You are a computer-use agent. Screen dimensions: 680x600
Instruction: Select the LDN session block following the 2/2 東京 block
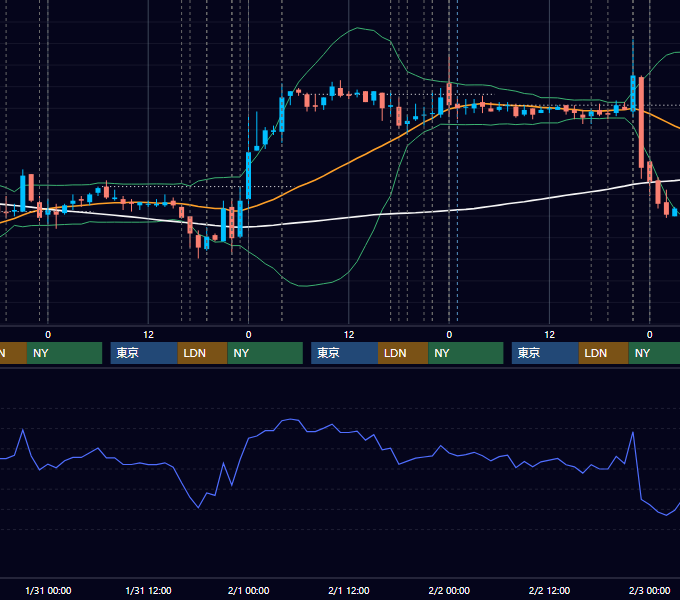pyautogui.click(x=604, y=353)
